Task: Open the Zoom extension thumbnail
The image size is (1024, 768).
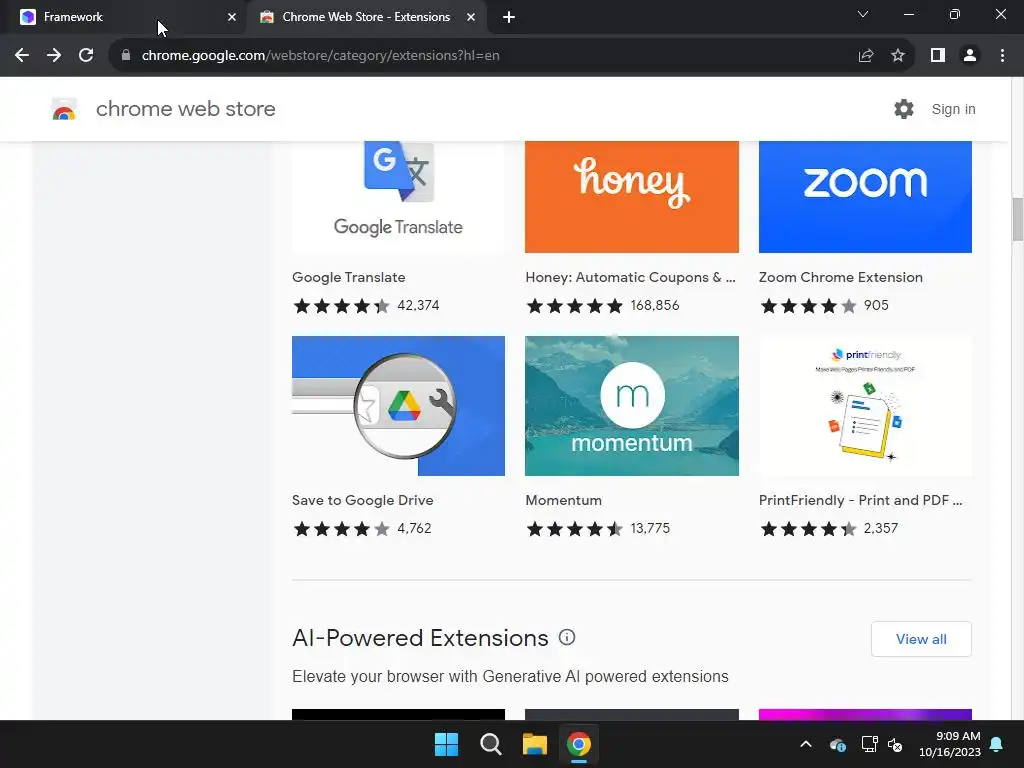Action: (x=865, y=197)
